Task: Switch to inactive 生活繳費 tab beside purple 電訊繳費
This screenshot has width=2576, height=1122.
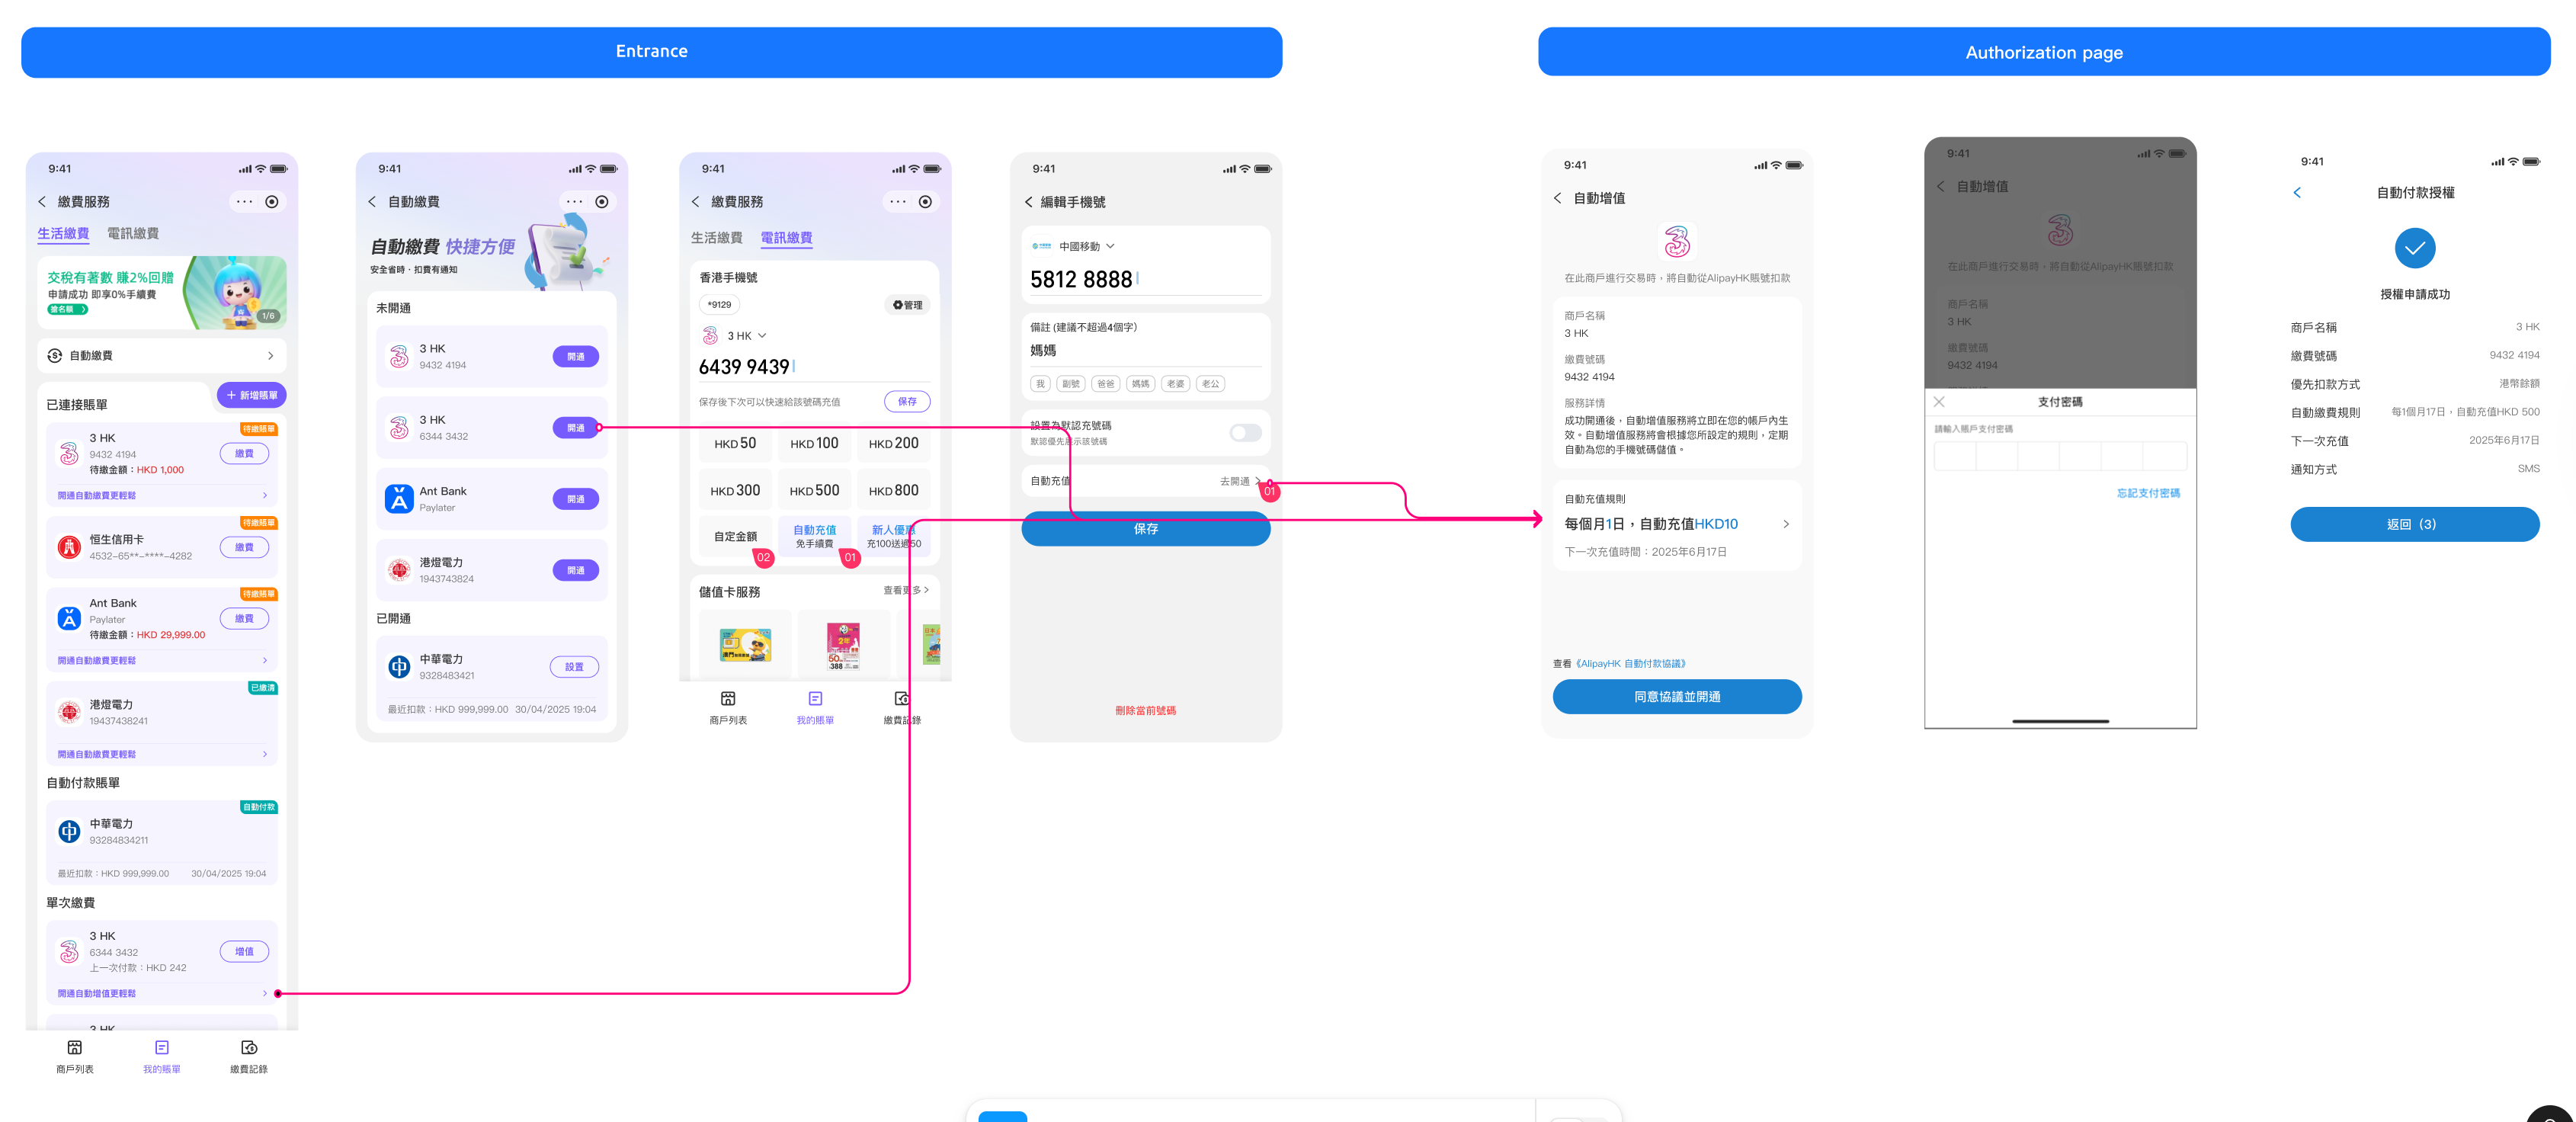Action: click(x=717, y=238)
